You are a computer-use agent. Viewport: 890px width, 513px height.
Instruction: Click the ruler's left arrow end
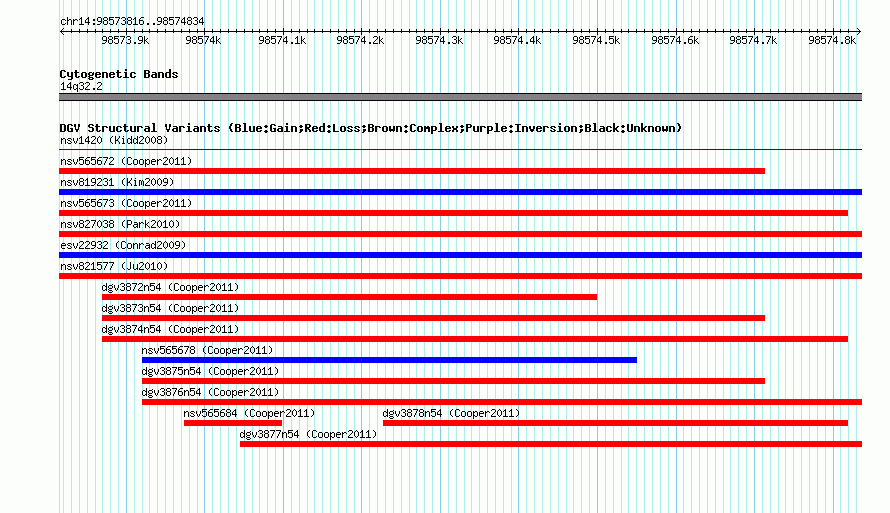pyautogui.click(x=62, y=31)
